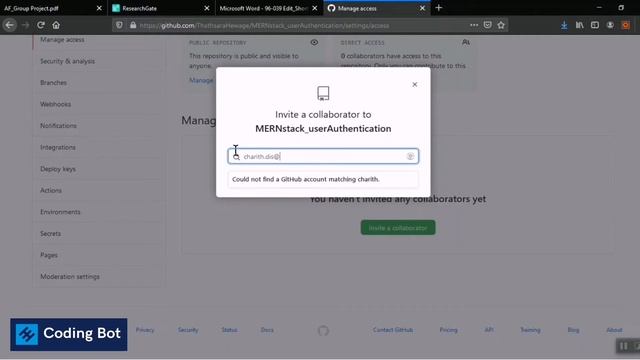Click the repository icon atop the dialog
The width and height of the screenshot is (640, 360).
pos(323,93)
